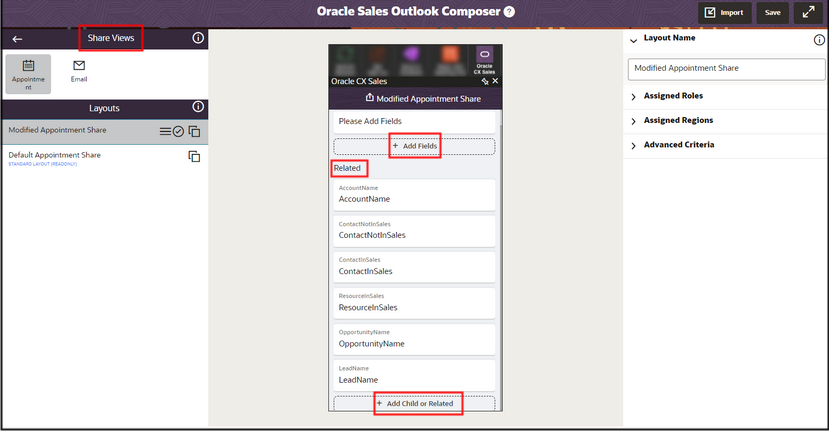Viewport: 829px width, 432px height.
Task: Click the Save button
Action: point(772,13)
